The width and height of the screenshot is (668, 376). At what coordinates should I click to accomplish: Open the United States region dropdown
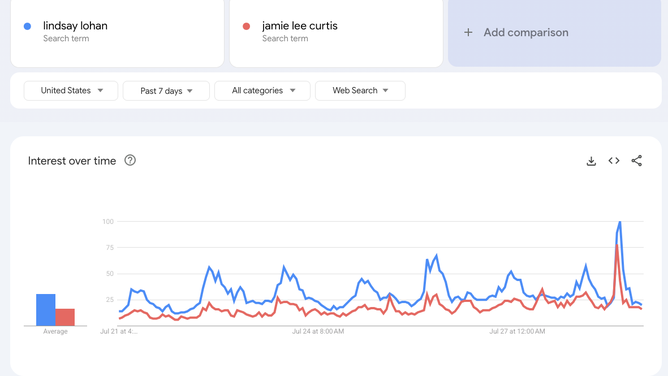(x=71, y=91)
